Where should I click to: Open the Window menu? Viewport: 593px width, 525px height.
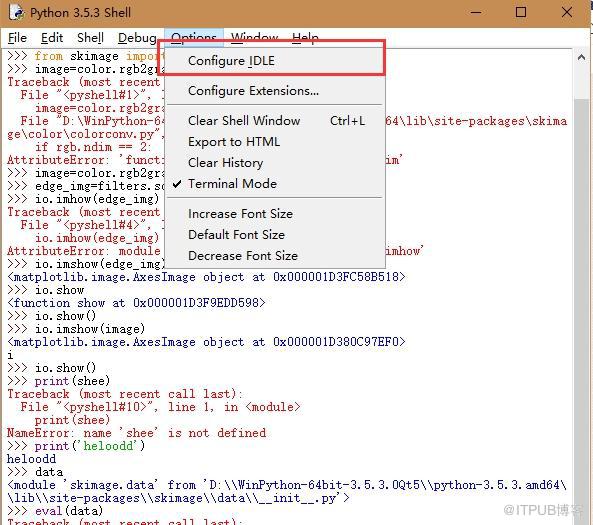255,37
